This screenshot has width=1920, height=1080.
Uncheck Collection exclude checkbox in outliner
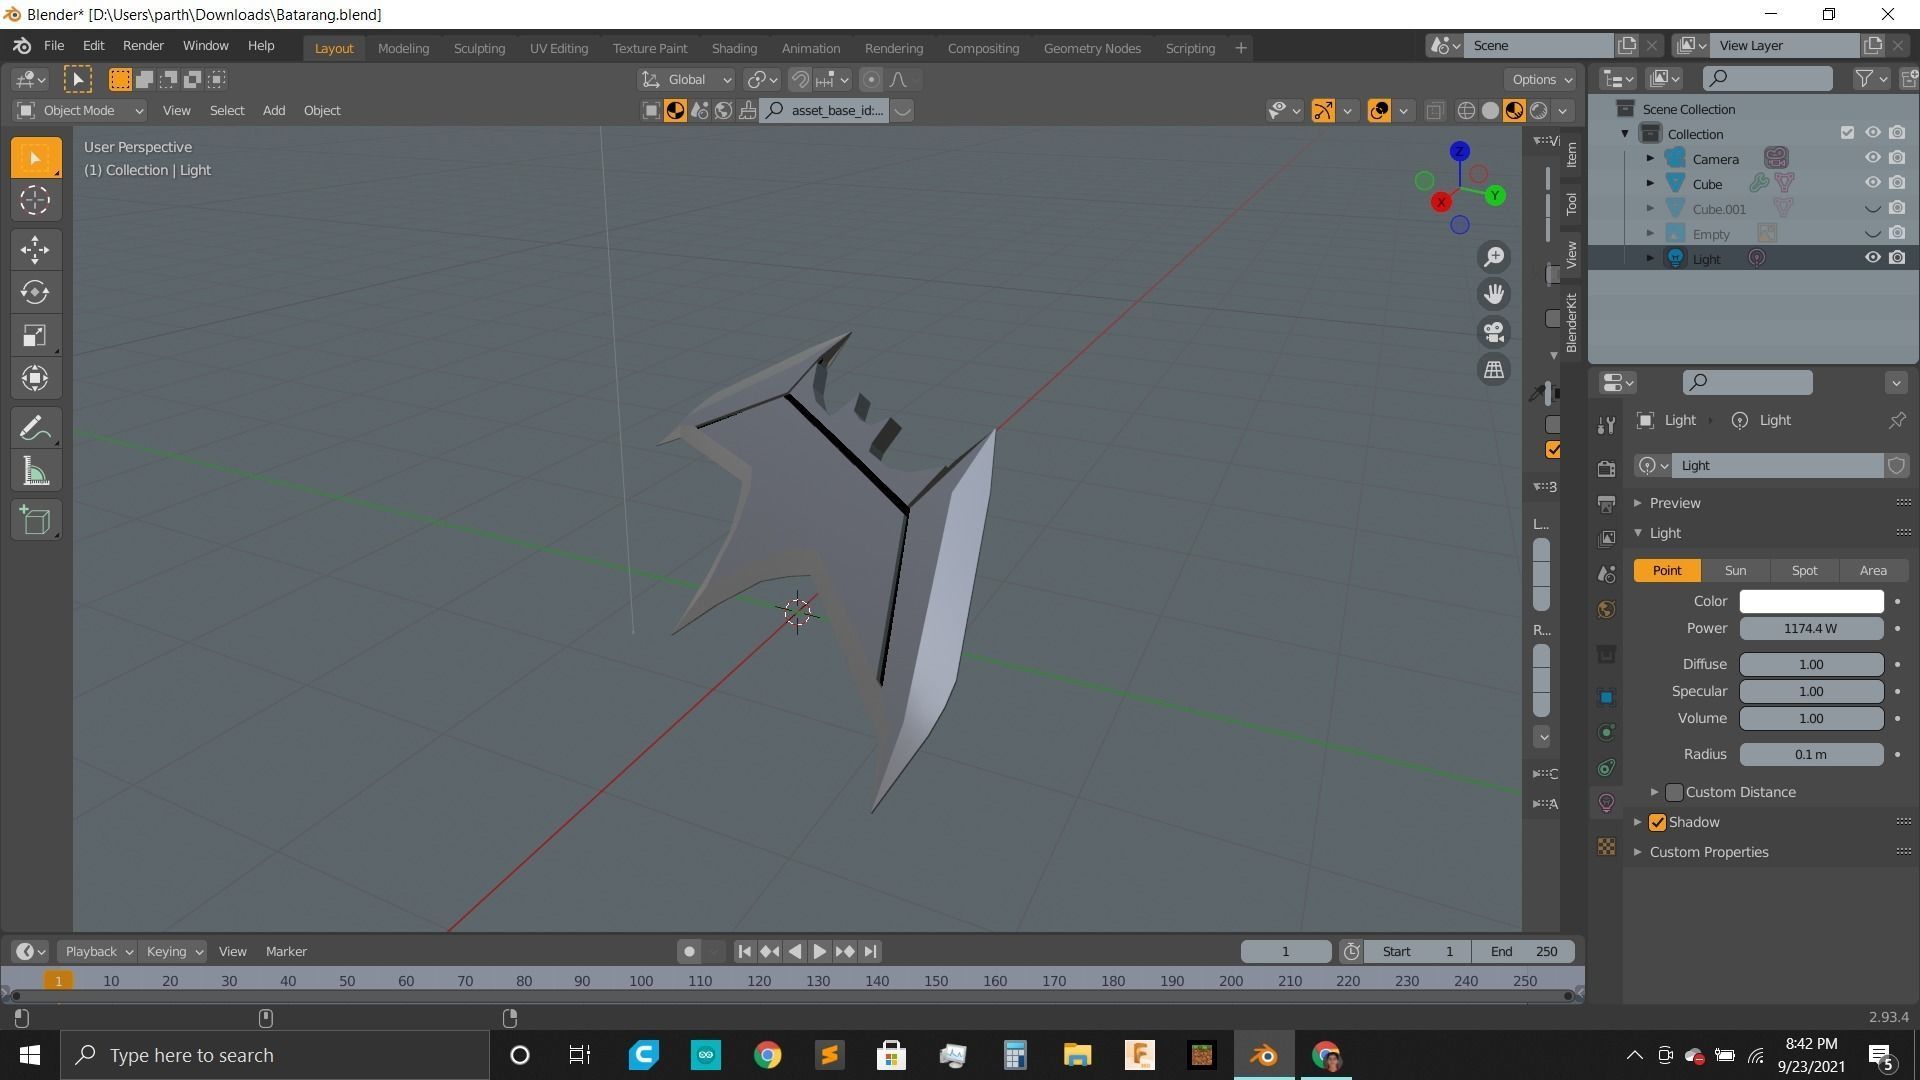1847,133
